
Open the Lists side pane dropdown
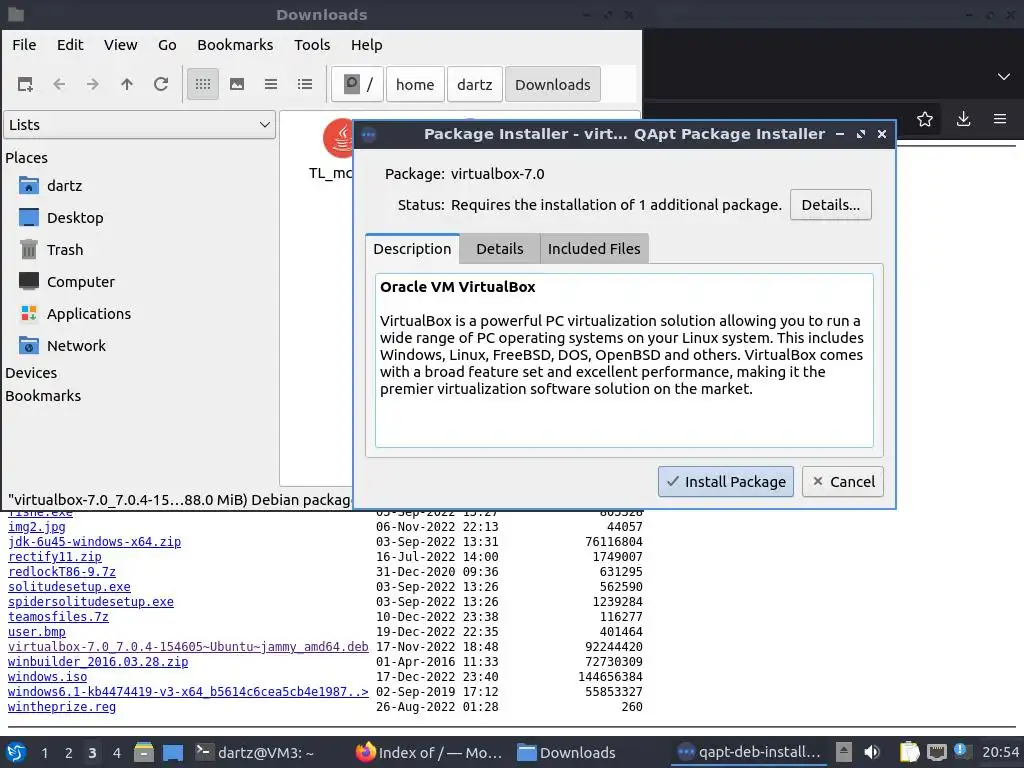point(139,125)
